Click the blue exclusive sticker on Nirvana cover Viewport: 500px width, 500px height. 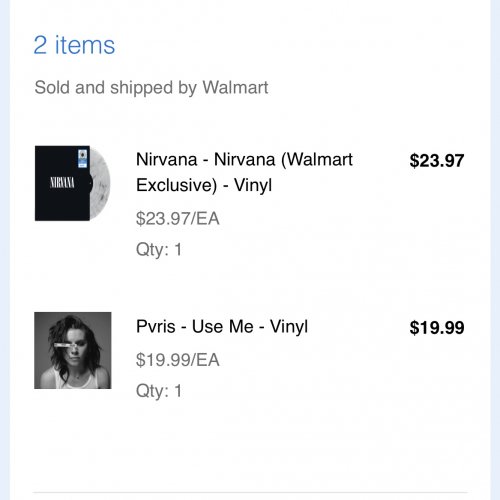tap(82, 158)
